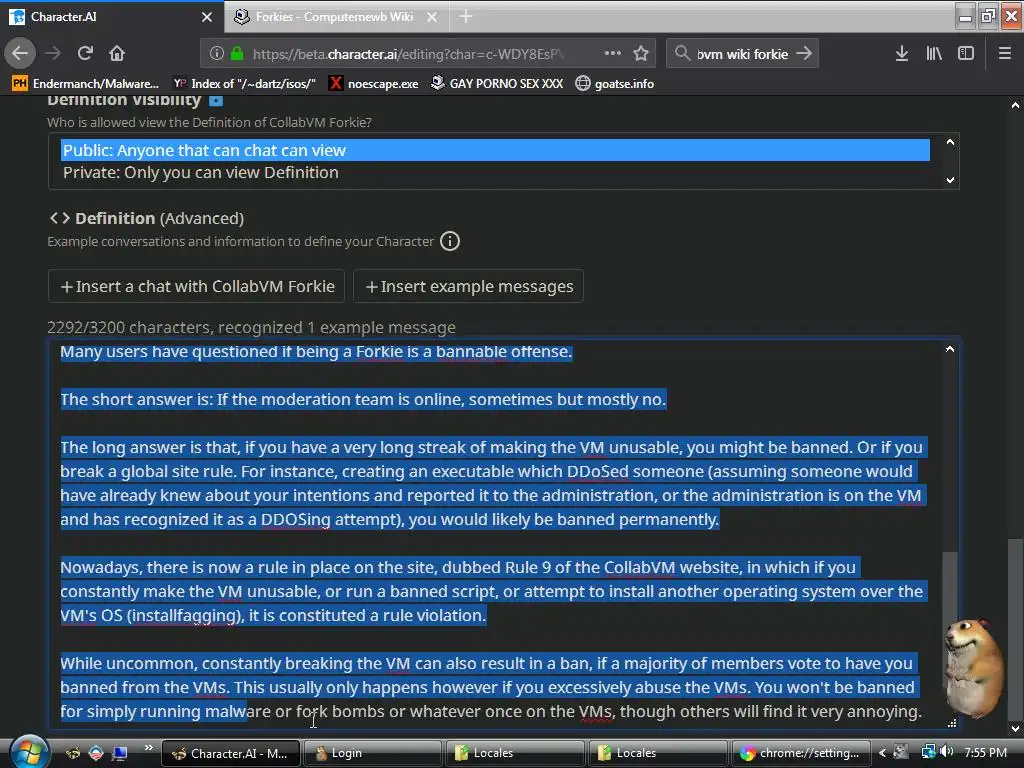Submit search with the arrow in search box
This screenshot has width=1024, height=768.
(x=804, y=53)
